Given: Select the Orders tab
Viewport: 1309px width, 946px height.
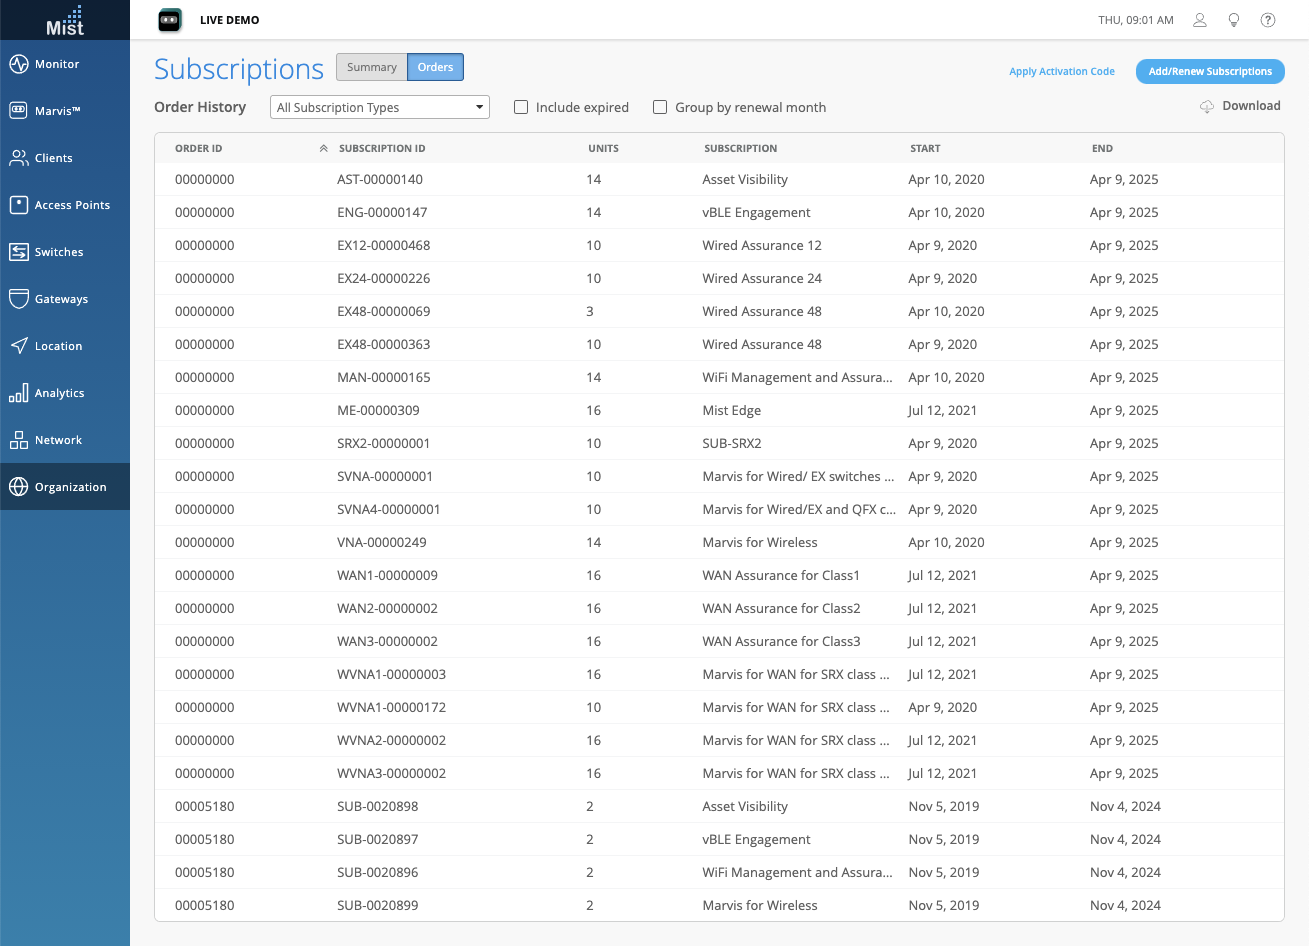Looking at the screenshot, I should pyautogui.click(x=435, y=67).
